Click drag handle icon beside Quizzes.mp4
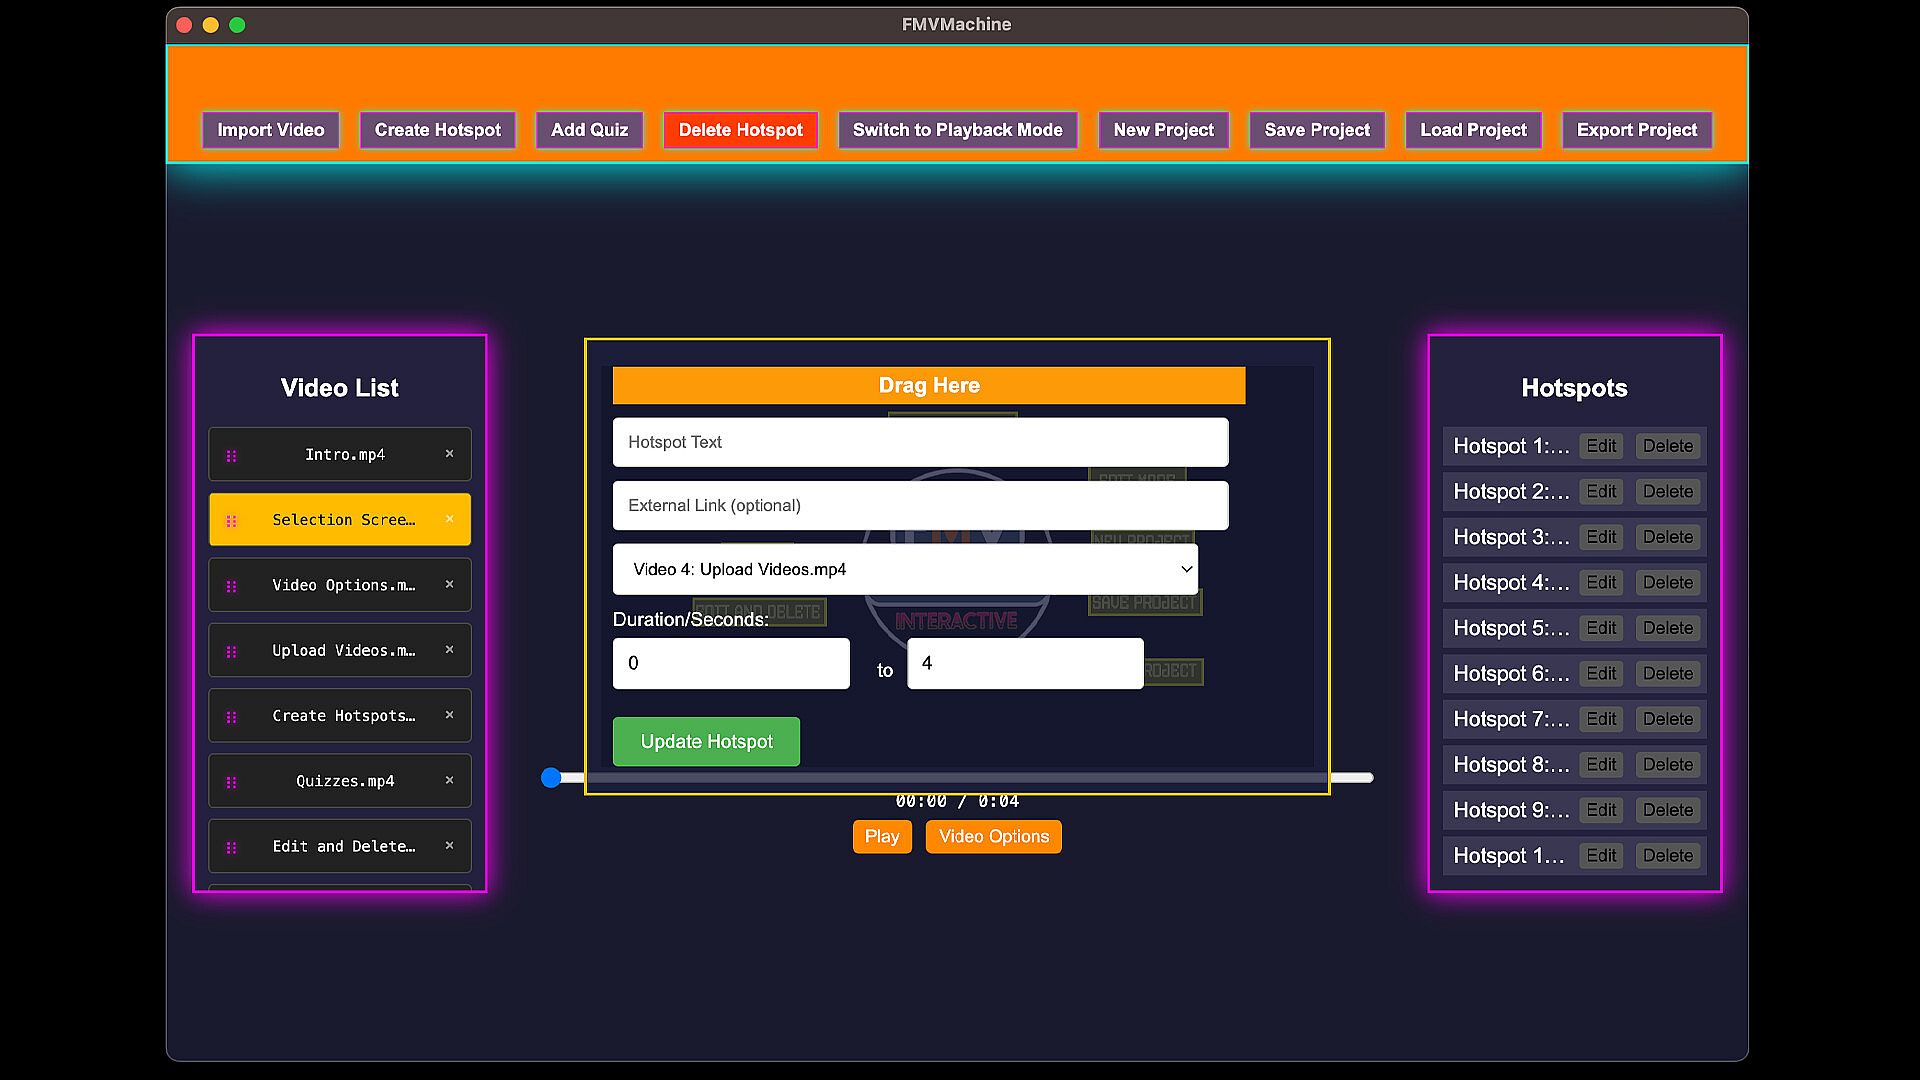 (x=231, y=782)
